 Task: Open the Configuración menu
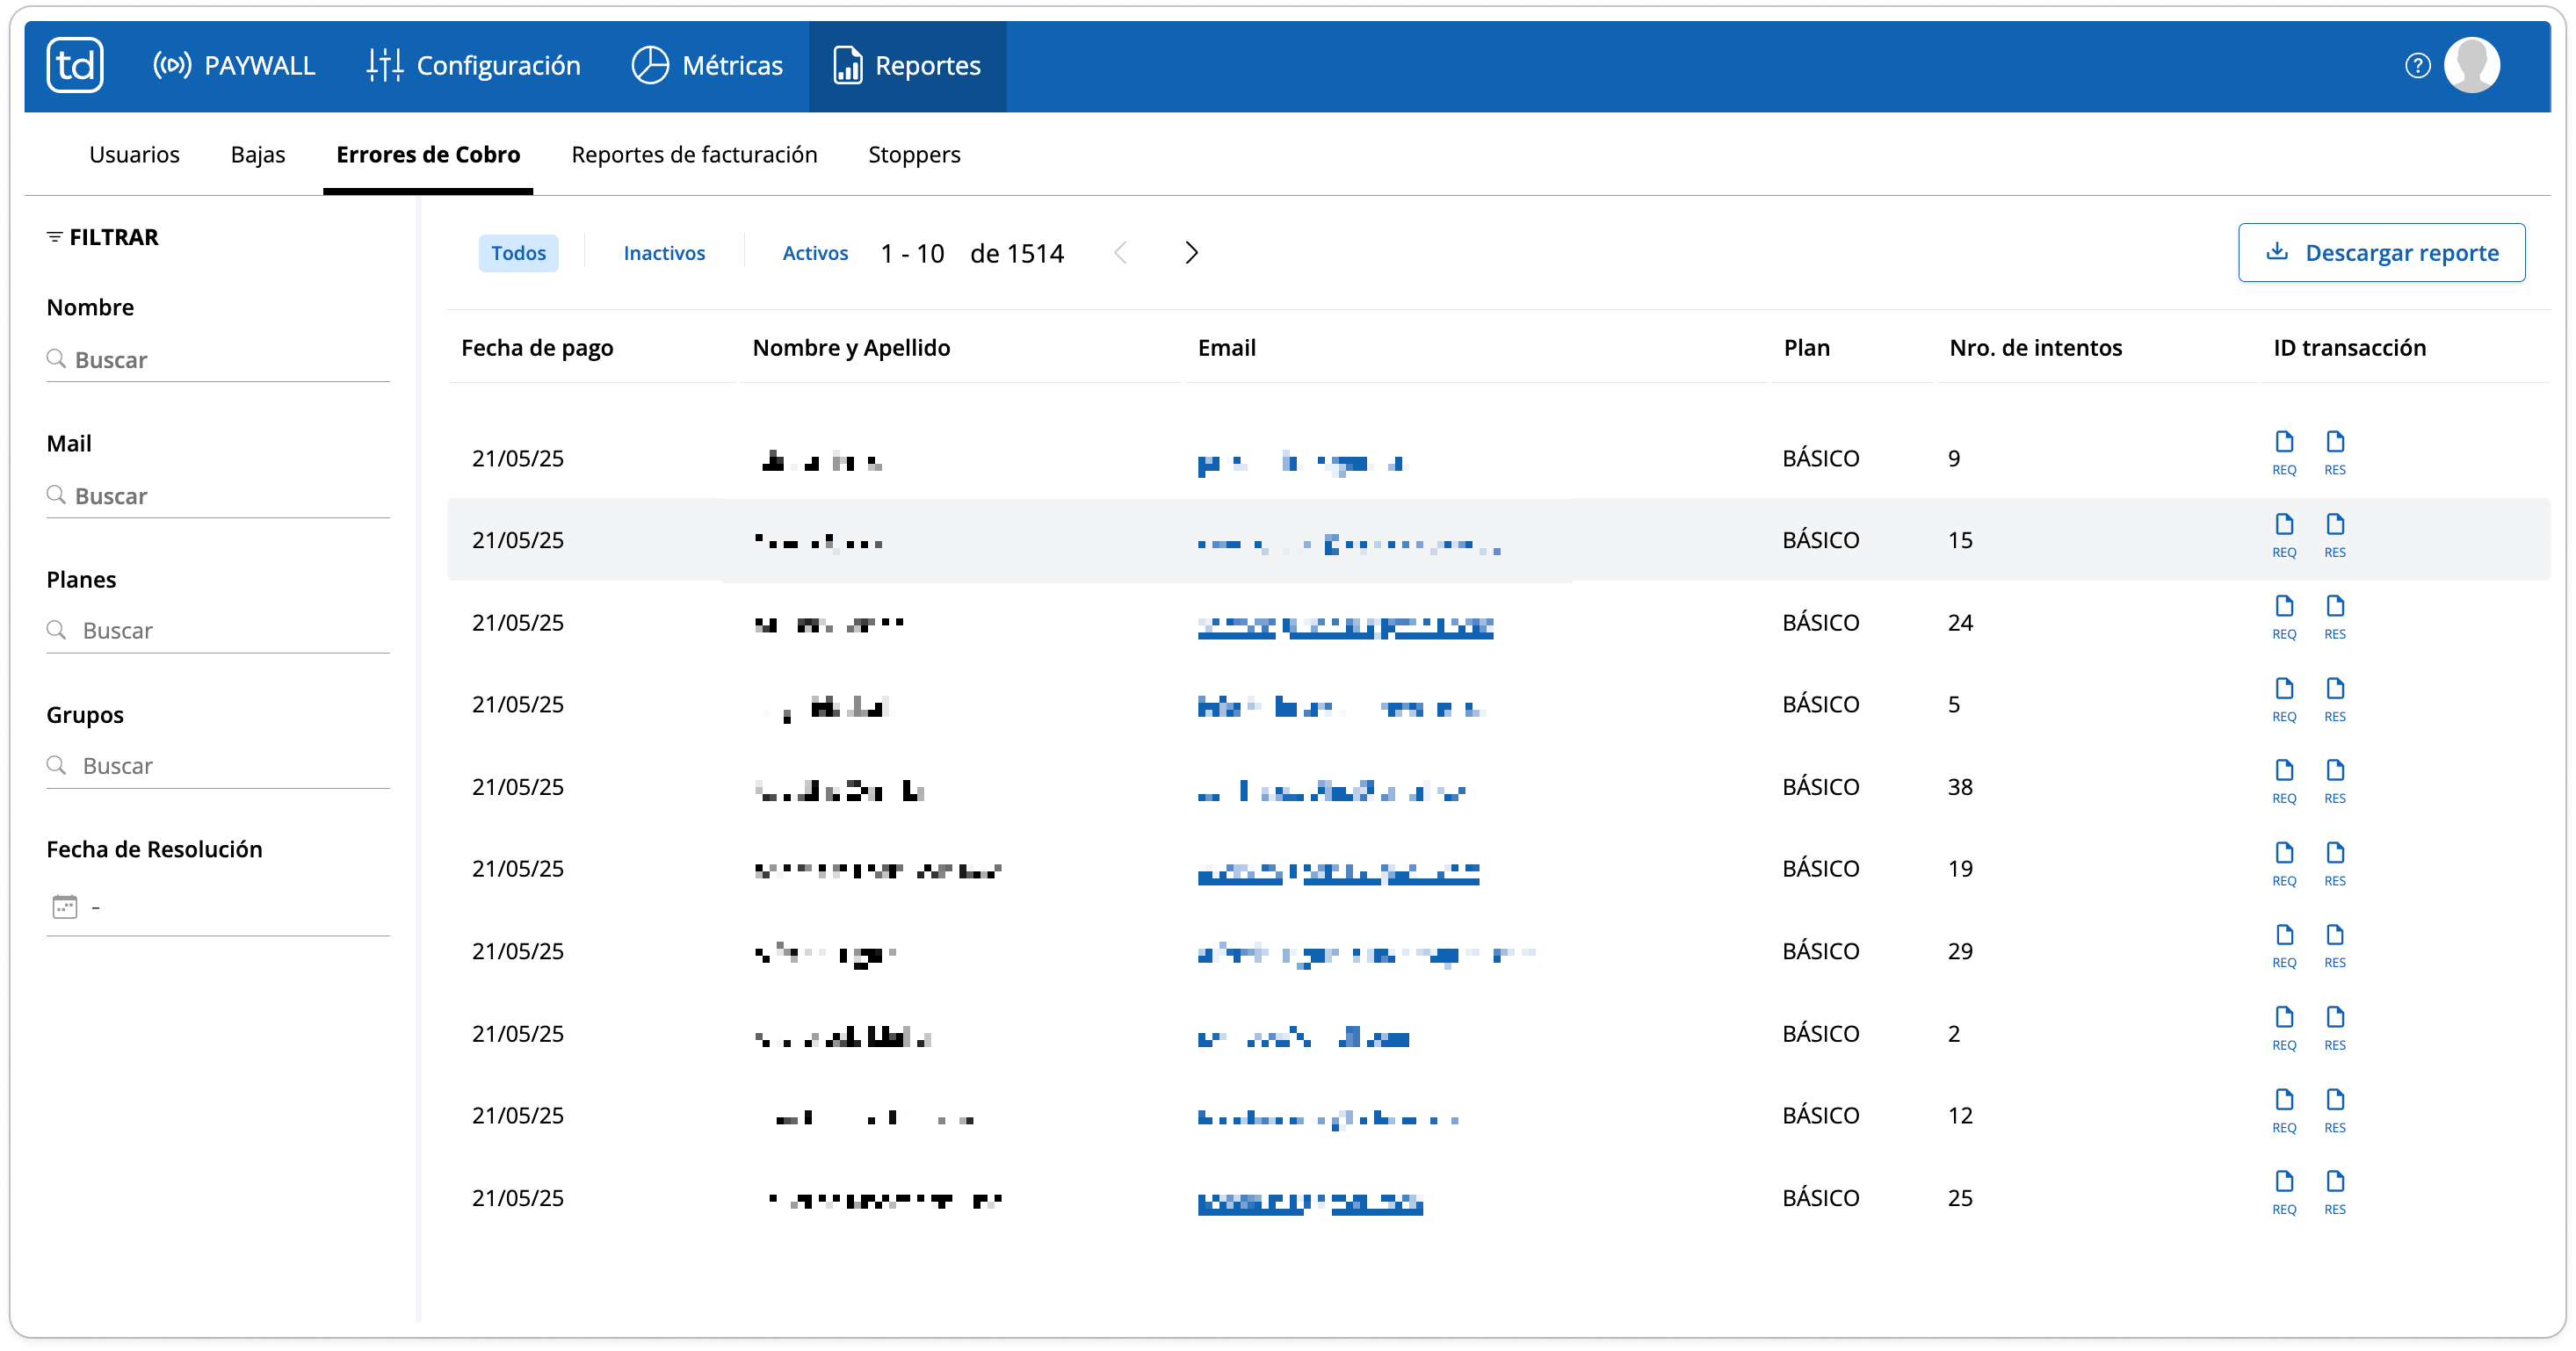pyautogui.click(x=473, y=66)
